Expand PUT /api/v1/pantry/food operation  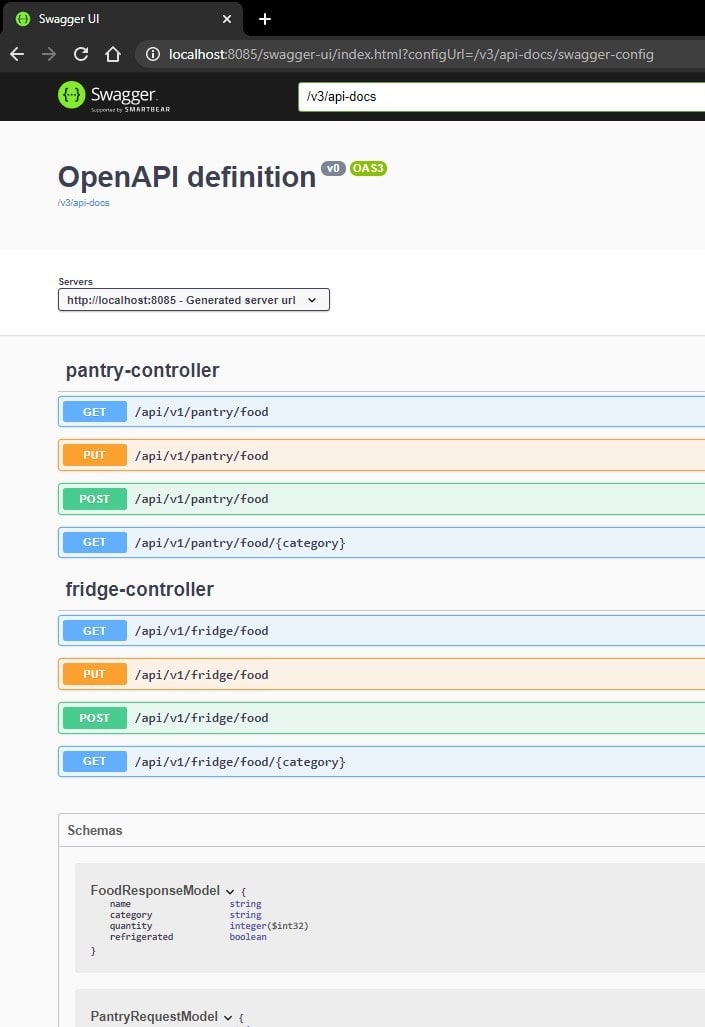click(x=381, y=455)
